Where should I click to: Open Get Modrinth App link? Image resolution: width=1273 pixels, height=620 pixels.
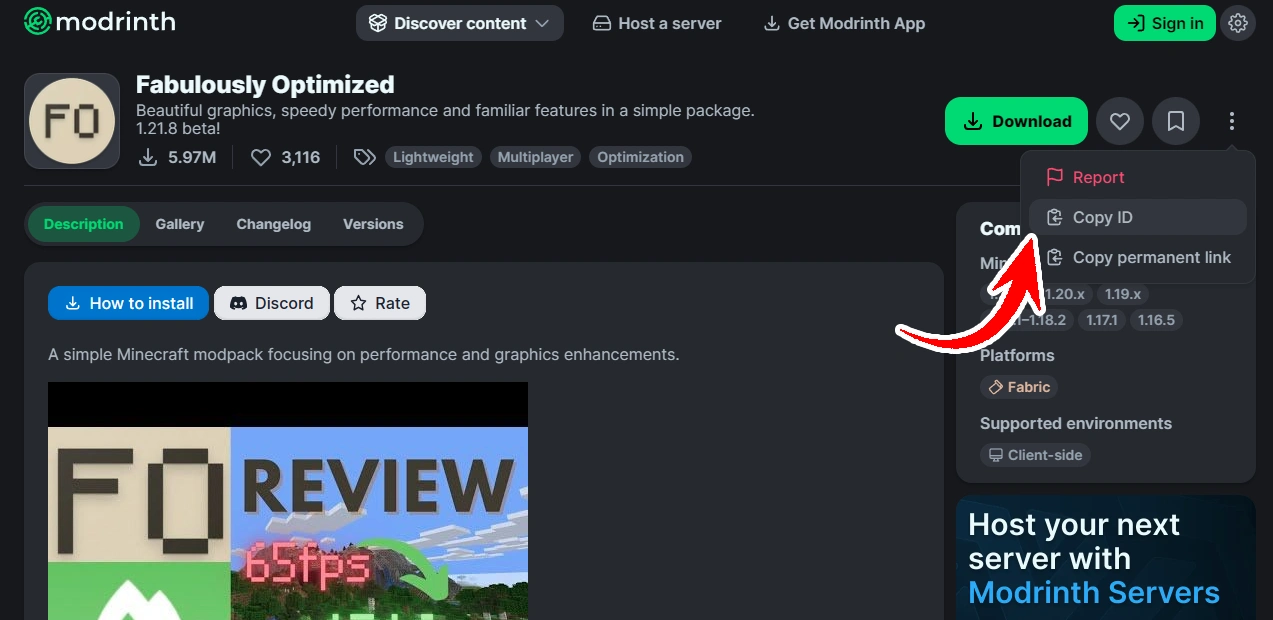pyautogui.click(x=844, y=23)
